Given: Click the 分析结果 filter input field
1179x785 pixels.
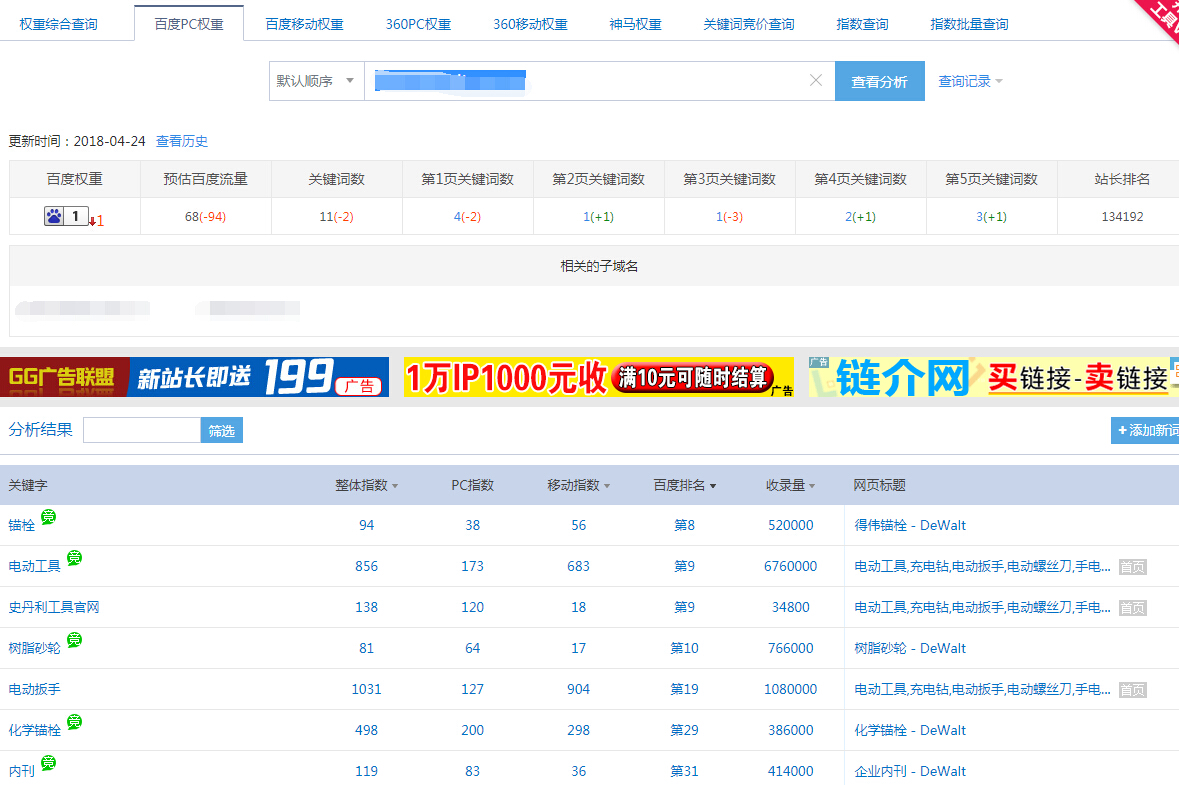Looking at the screenshot, I should [141, 430].
